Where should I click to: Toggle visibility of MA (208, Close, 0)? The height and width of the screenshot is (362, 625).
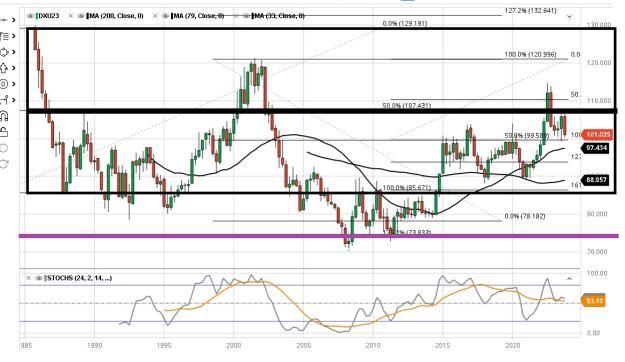click(81, 16)
